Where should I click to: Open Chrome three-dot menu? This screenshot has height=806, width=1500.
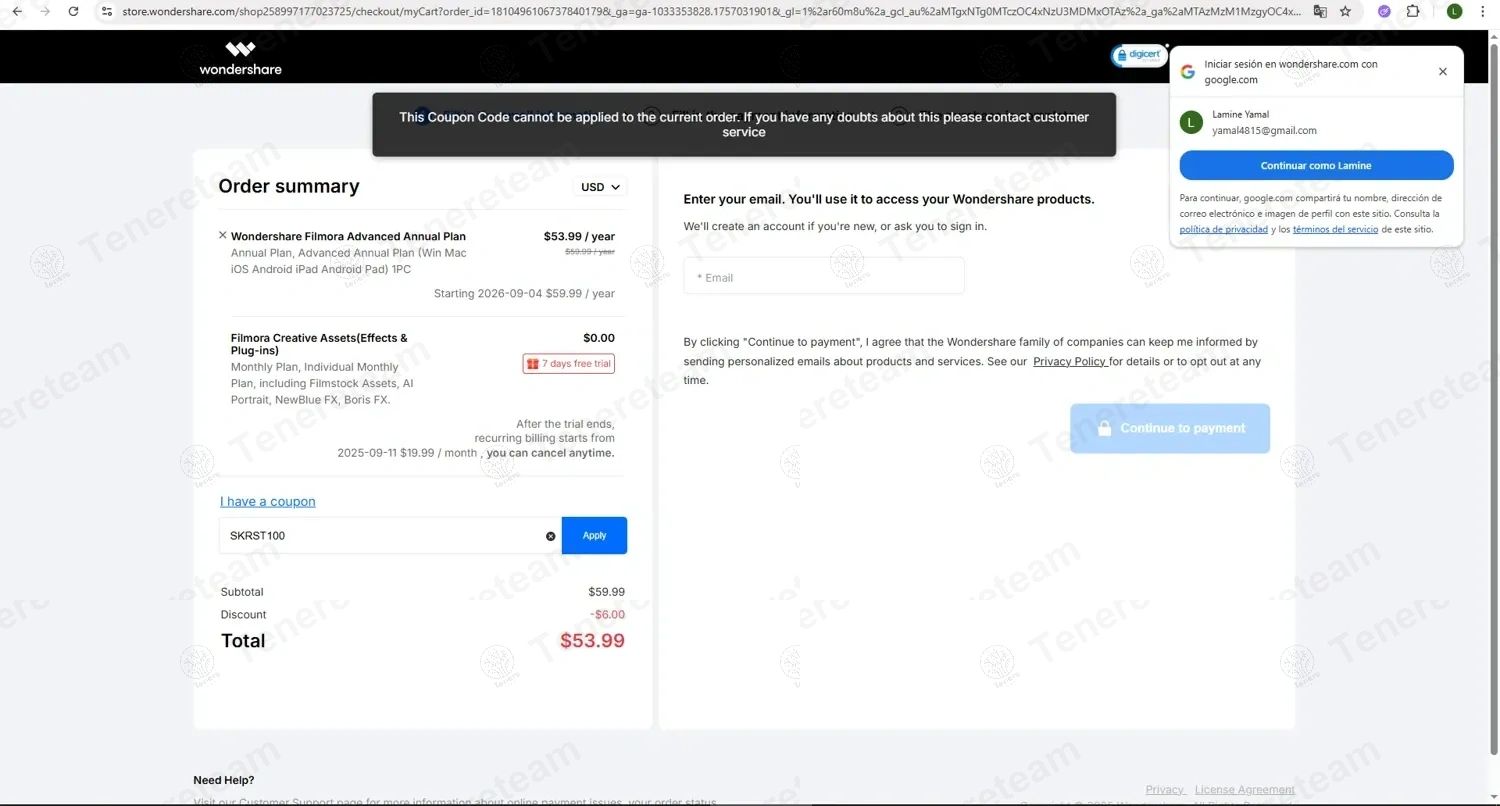pyautogui.click(x=1482, y=11)
